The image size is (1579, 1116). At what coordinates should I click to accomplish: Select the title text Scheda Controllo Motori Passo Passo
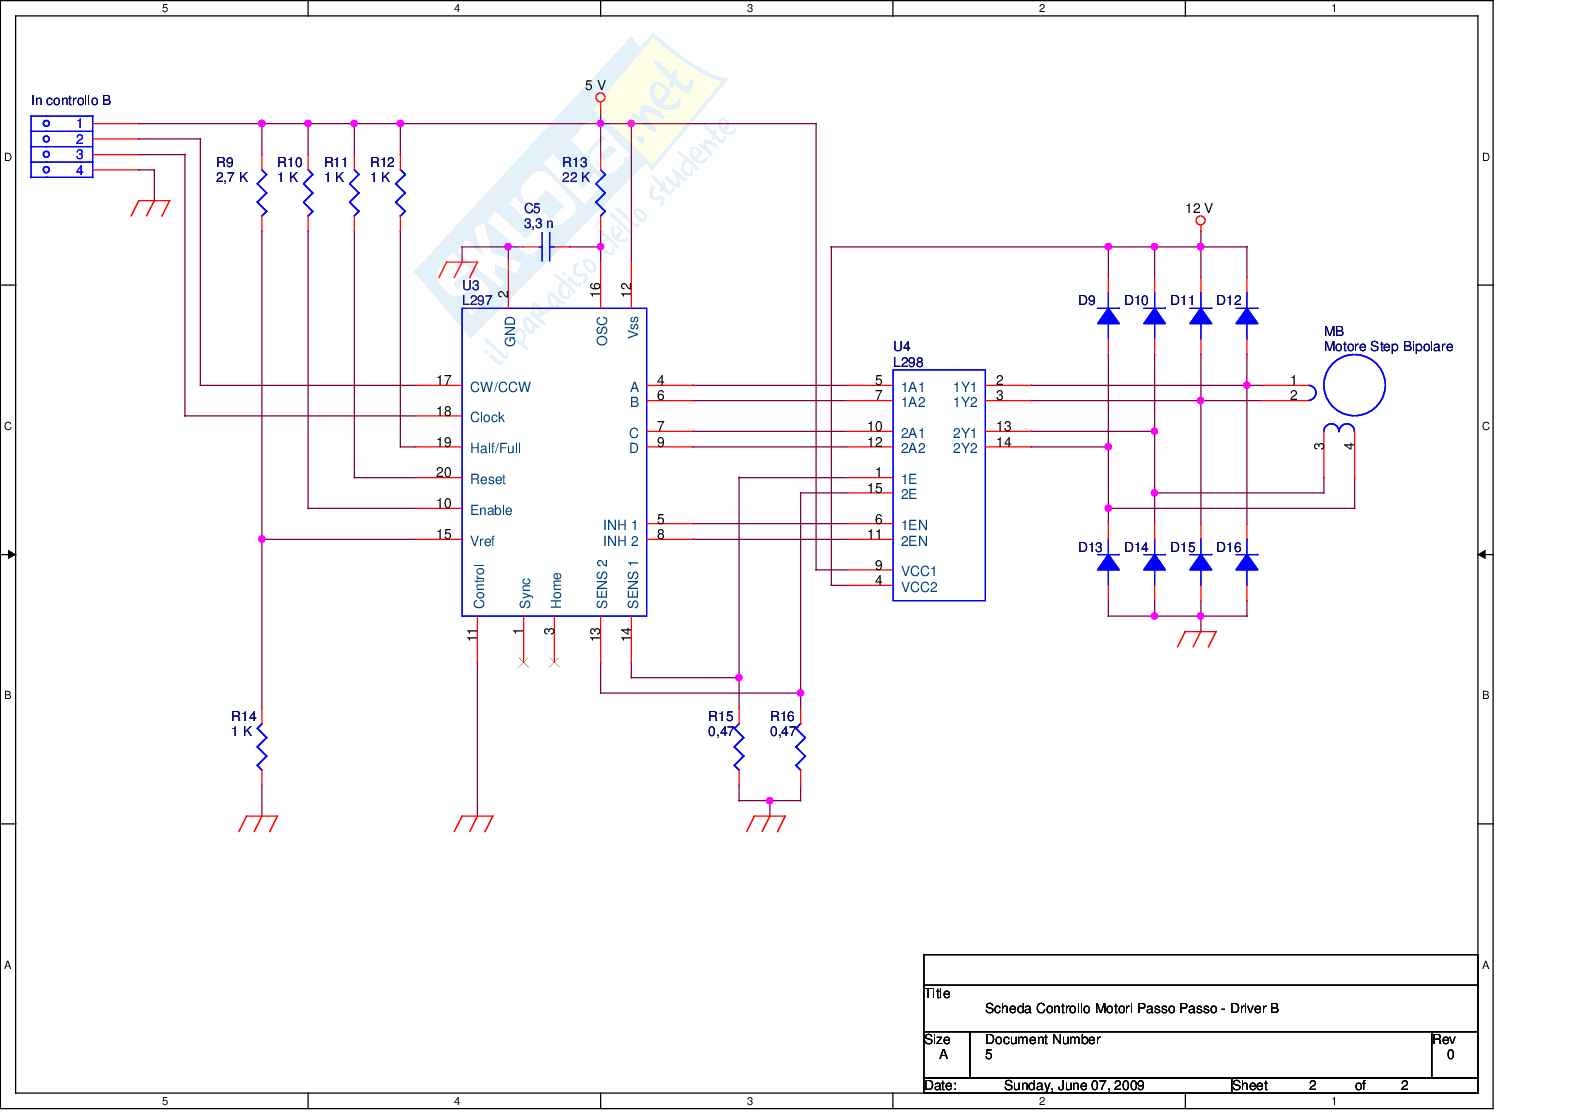(x=1131, y=1008)
